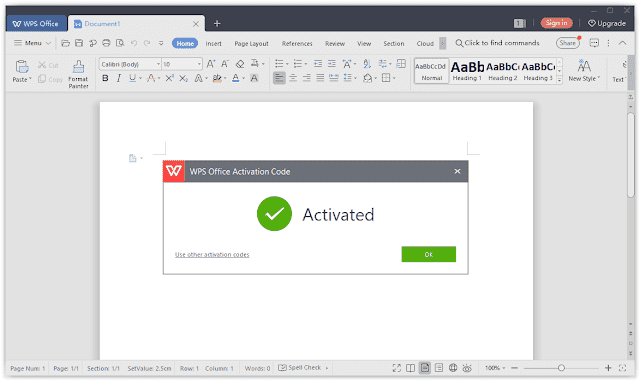This screenshot has height=381, width=640.
Task: Clear formatting with the eraser icon
Action: [240, 64]
